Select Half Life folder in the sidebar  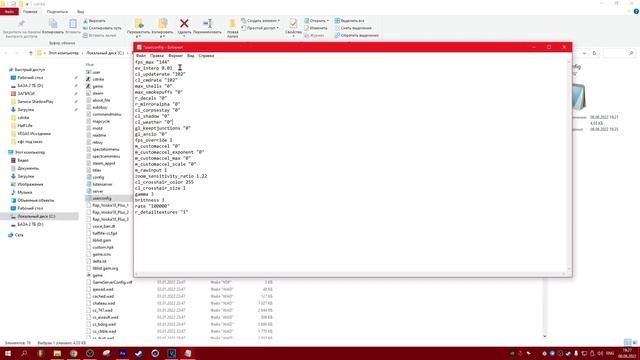point(25,126)
